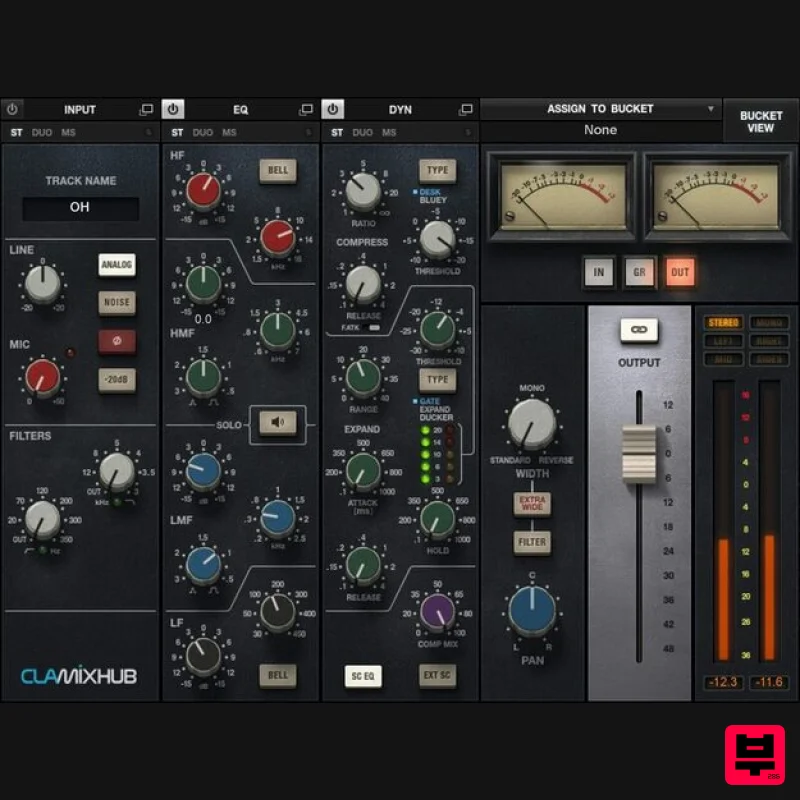Open the EQ mode options arrow

tap(309, 133)
